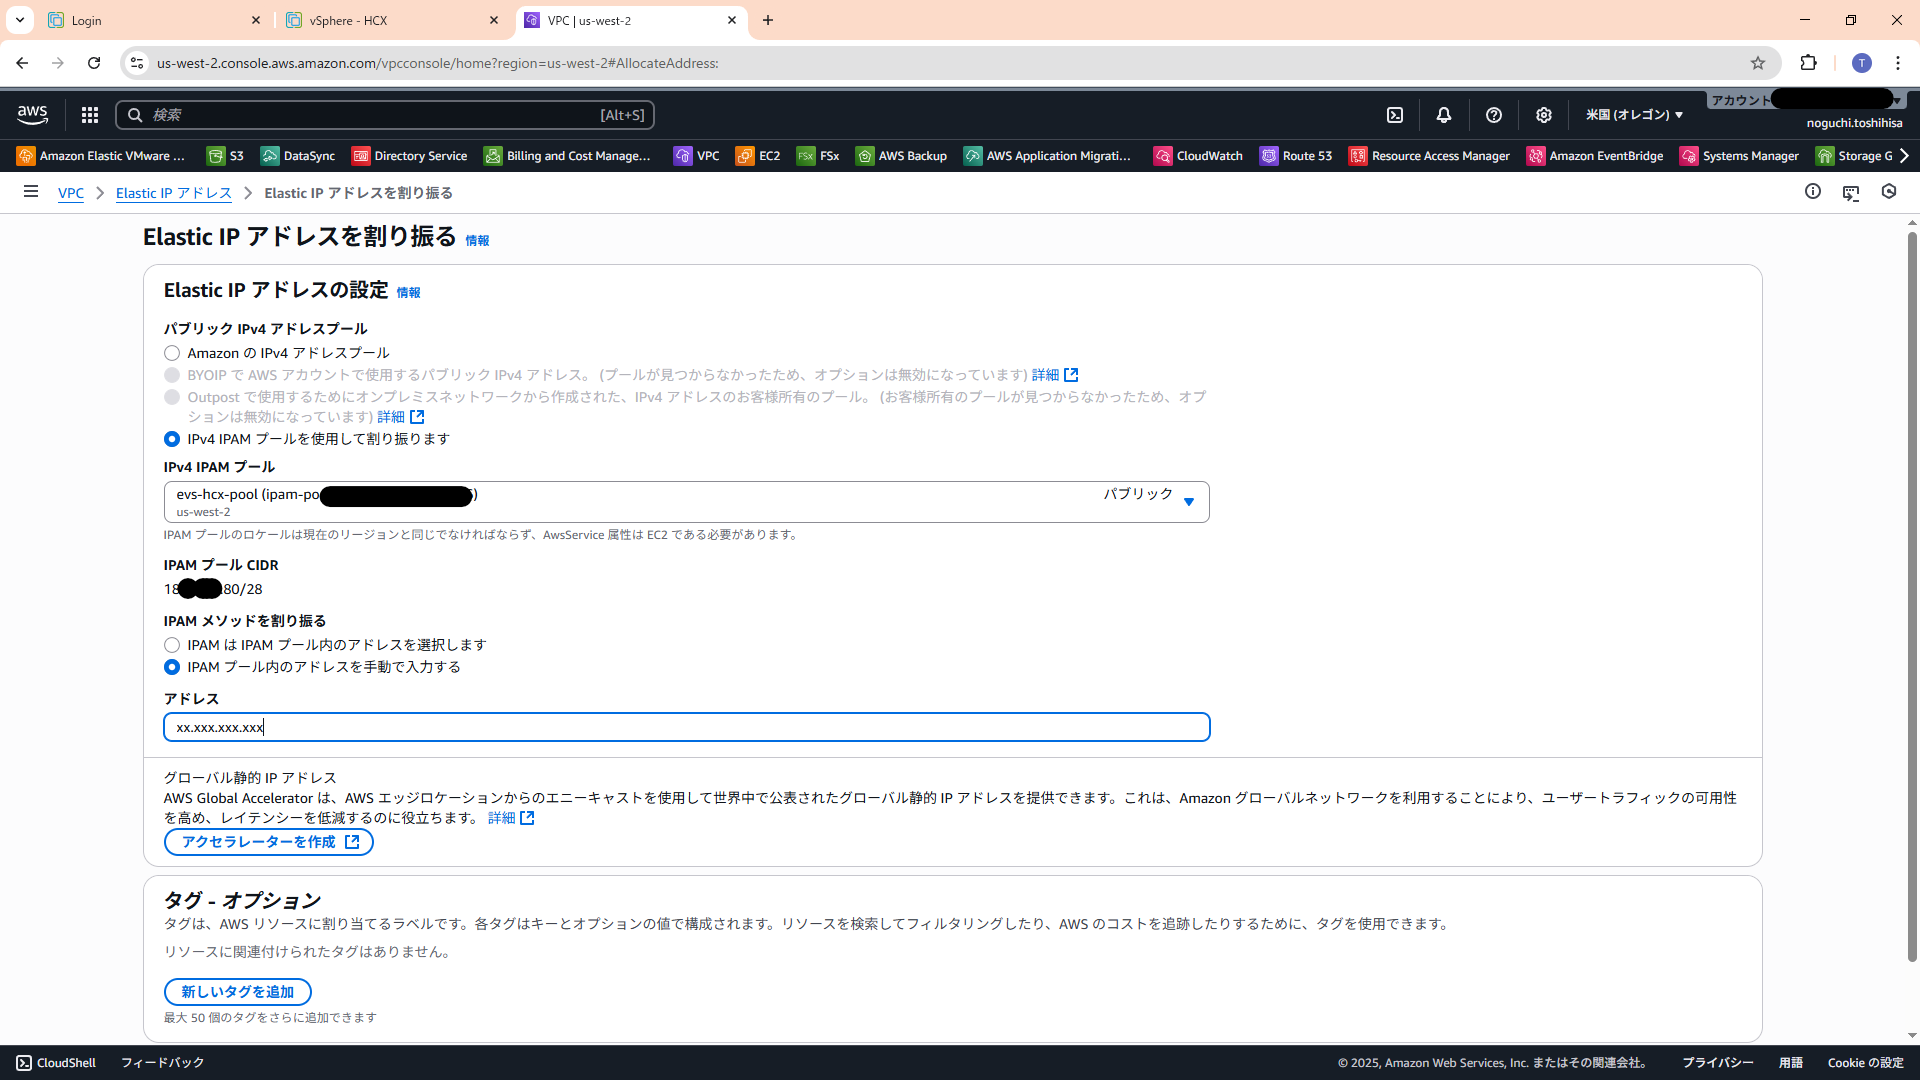The height and width of the screenshot is (1080, 1920).
Task: Click 新しいタグを追加 button
Action: coord(237,992)
